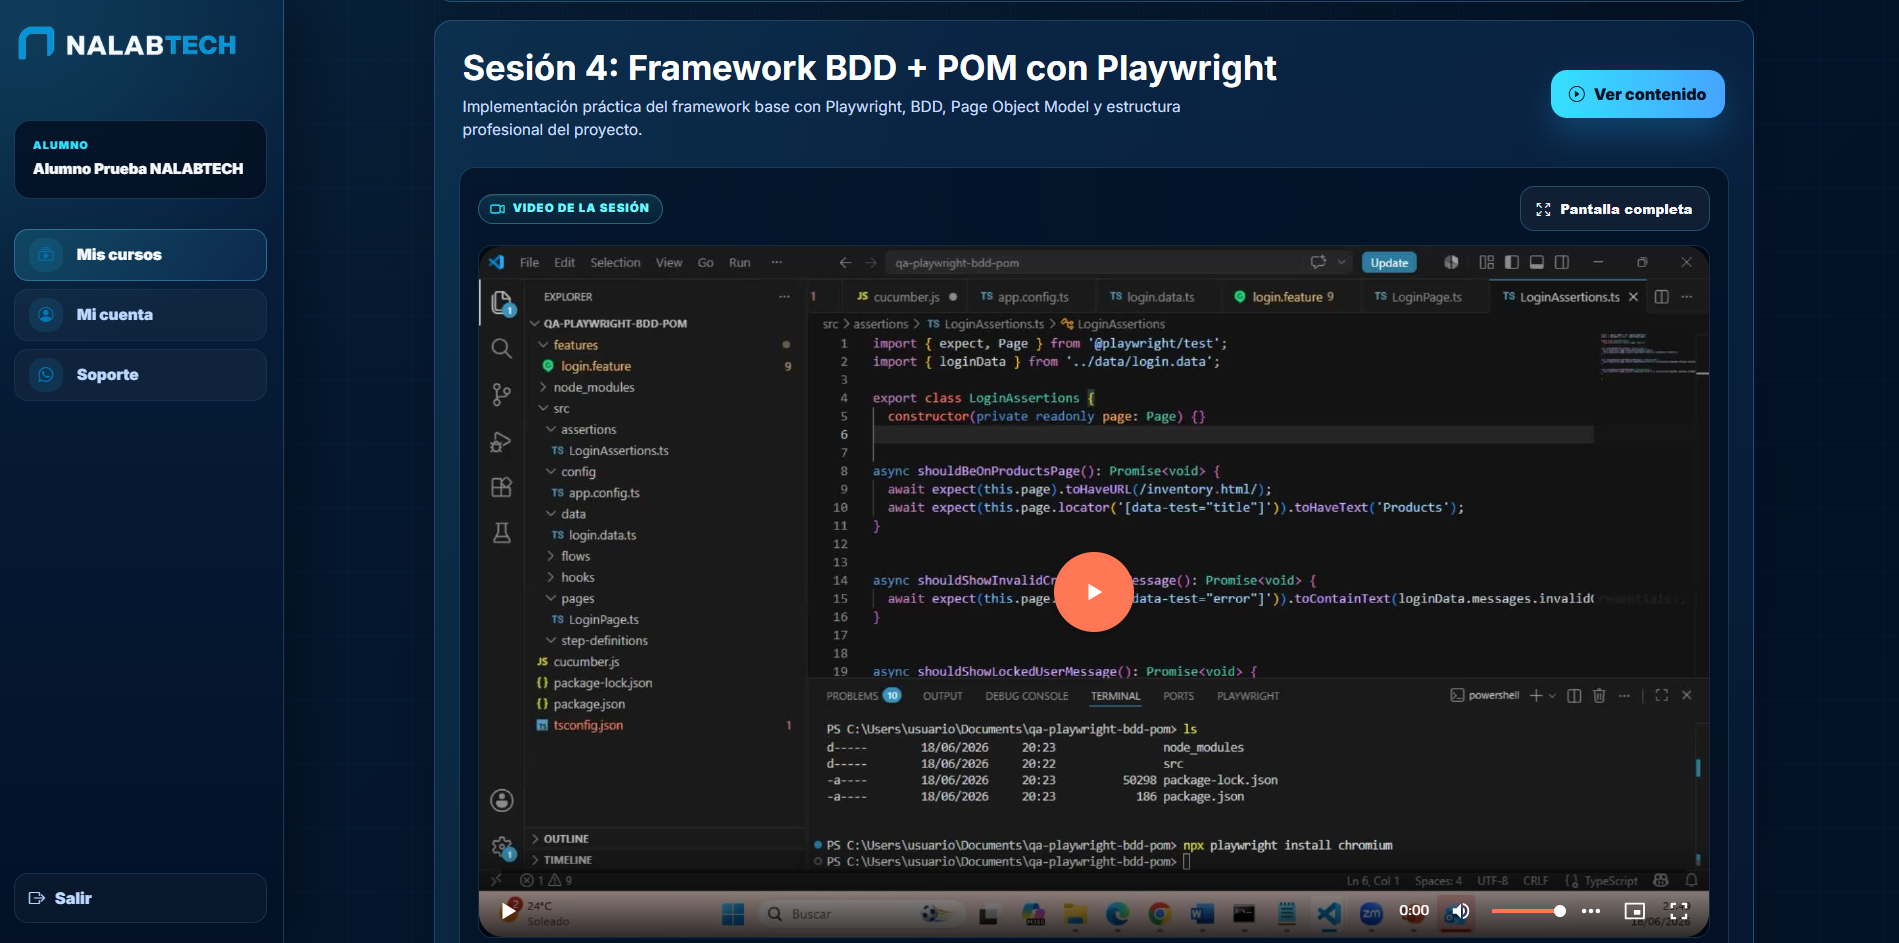The image size is (1899, 943).
Task: Switch to the DEBUG CONSOLE panel tab
Action: [x=1026, y=696]
